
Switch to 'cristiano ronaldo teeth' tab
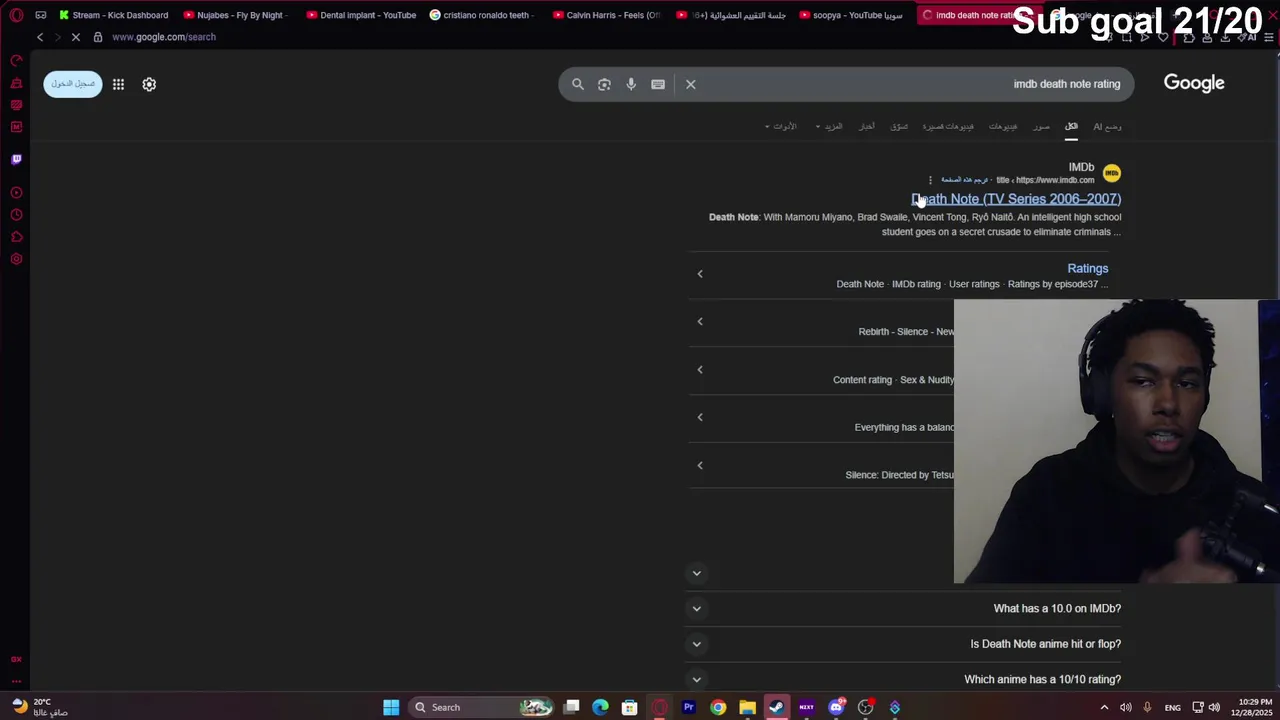(484, 15)
